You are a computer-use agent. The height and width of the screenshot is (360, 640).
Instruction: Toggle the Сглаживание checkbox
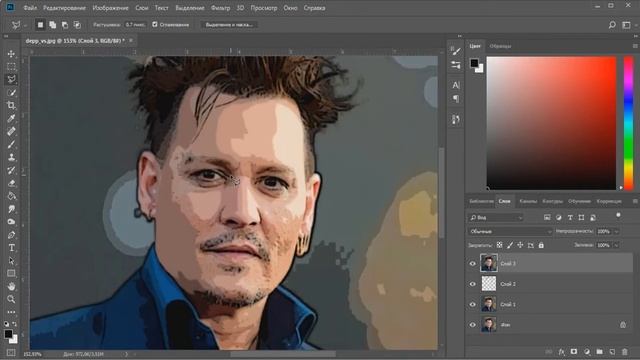point(155,24)
